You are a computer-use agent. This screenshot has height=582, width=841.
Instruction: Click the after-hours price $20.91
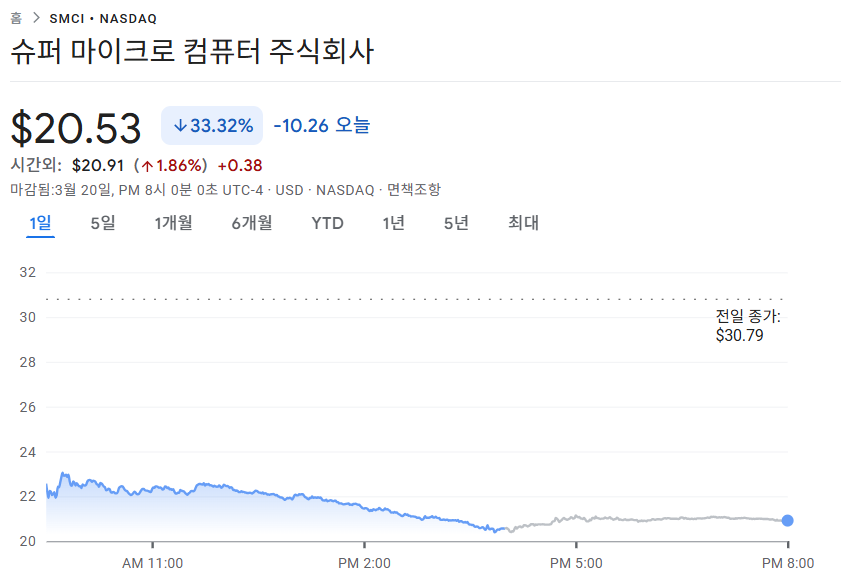click(97, 166)
